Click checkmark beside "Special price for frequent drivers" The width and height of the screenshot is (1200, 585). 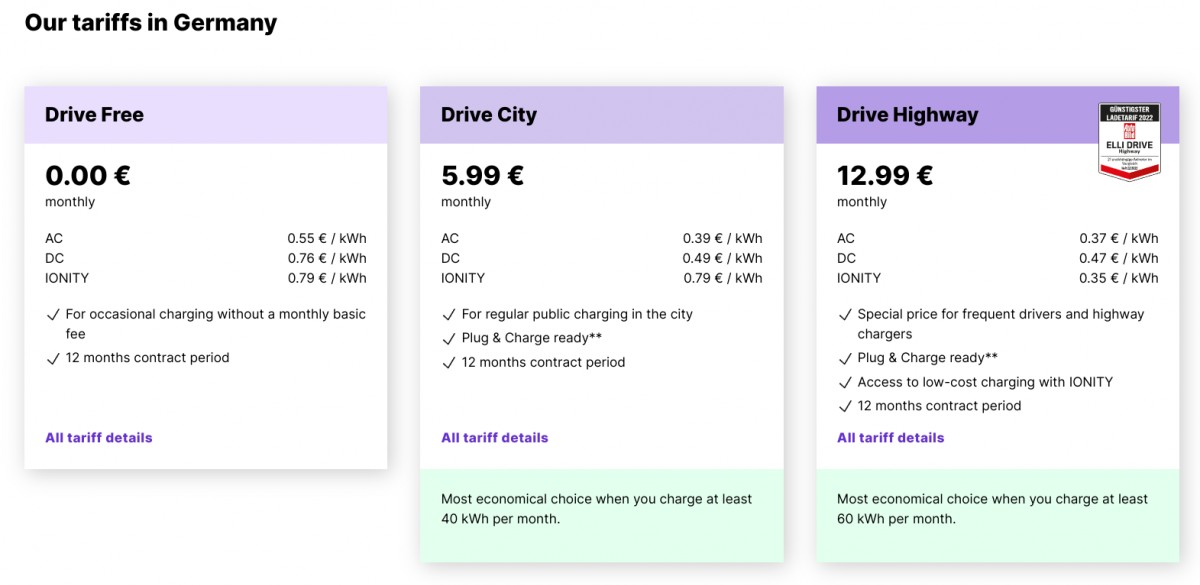point(845,313)
